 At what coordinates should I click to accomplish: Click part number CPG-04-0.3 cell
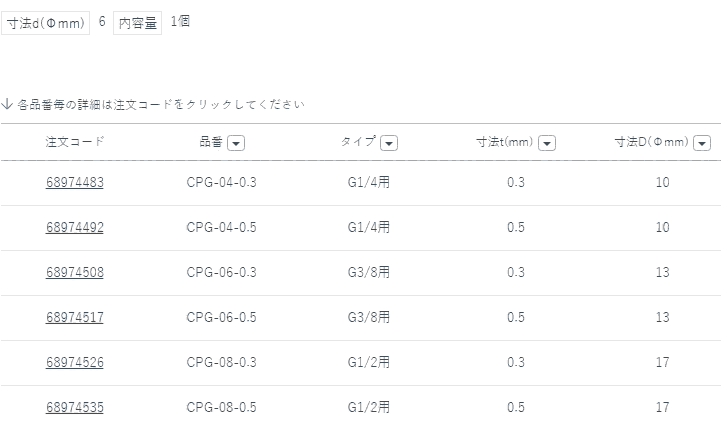point(222,182)
